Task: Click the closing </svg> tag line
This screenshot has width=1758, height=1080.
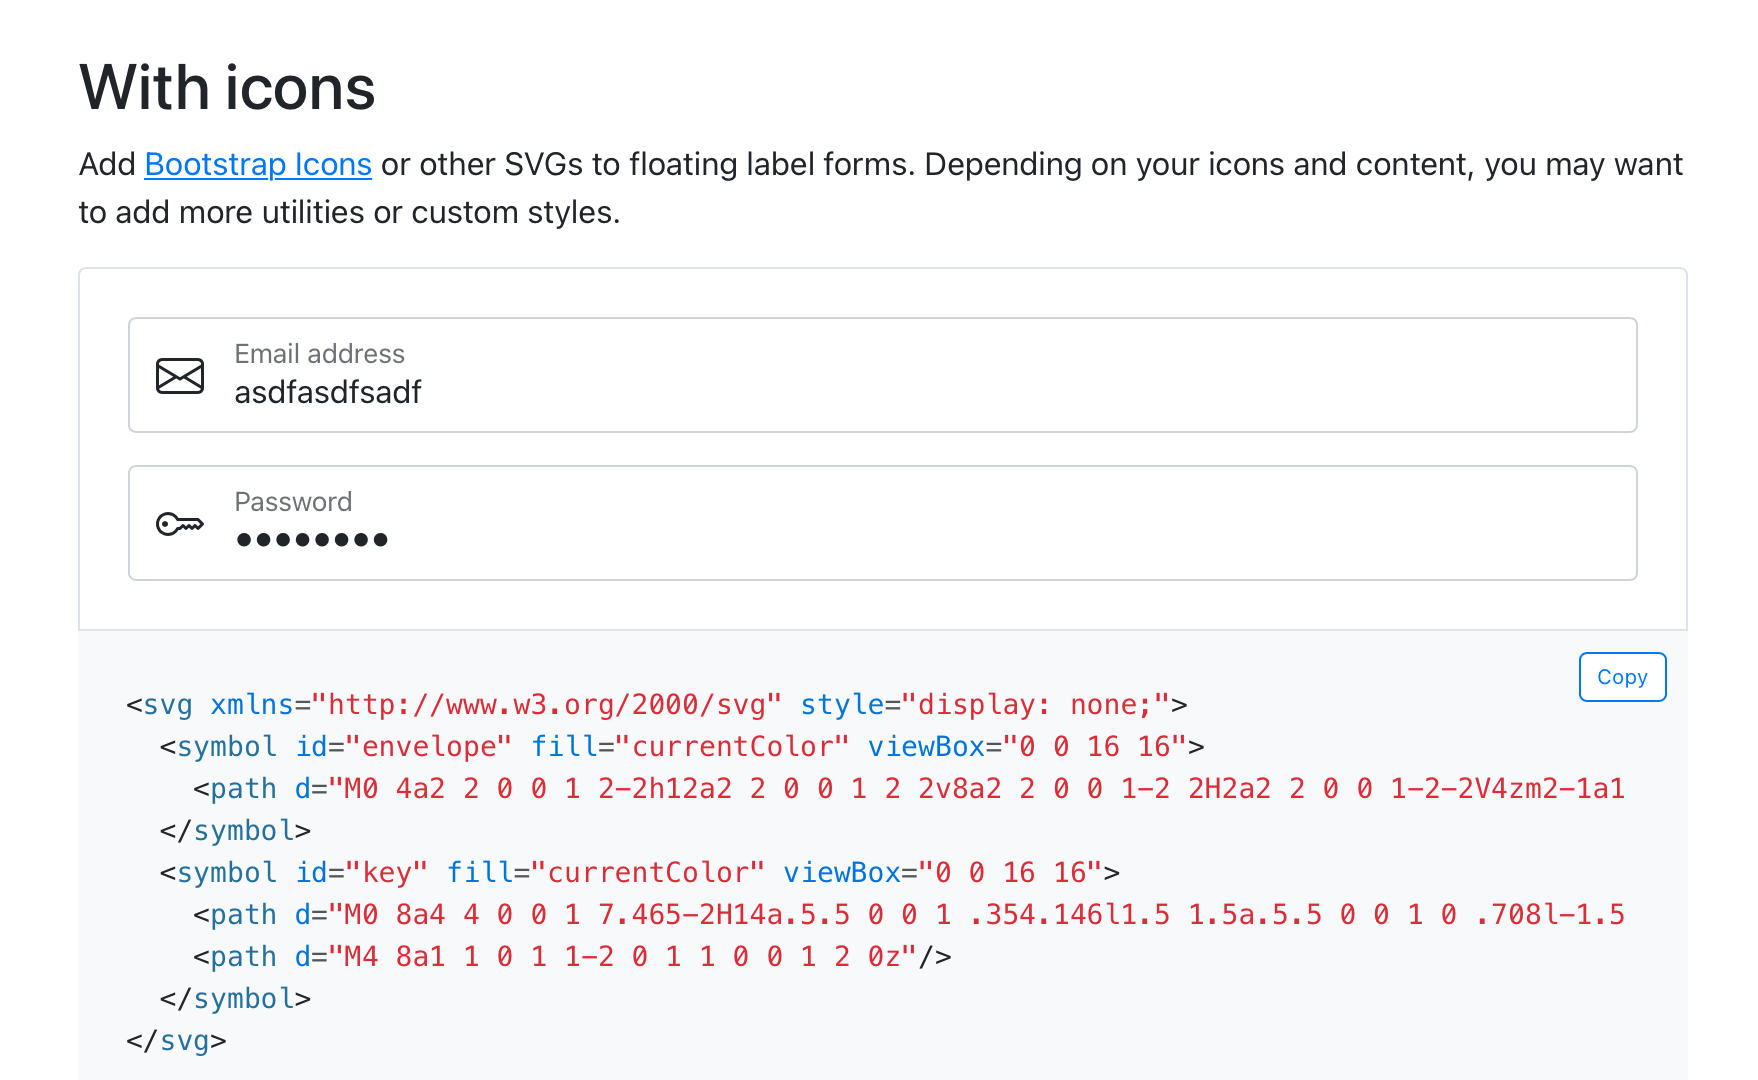Action: click(176, 1041)
